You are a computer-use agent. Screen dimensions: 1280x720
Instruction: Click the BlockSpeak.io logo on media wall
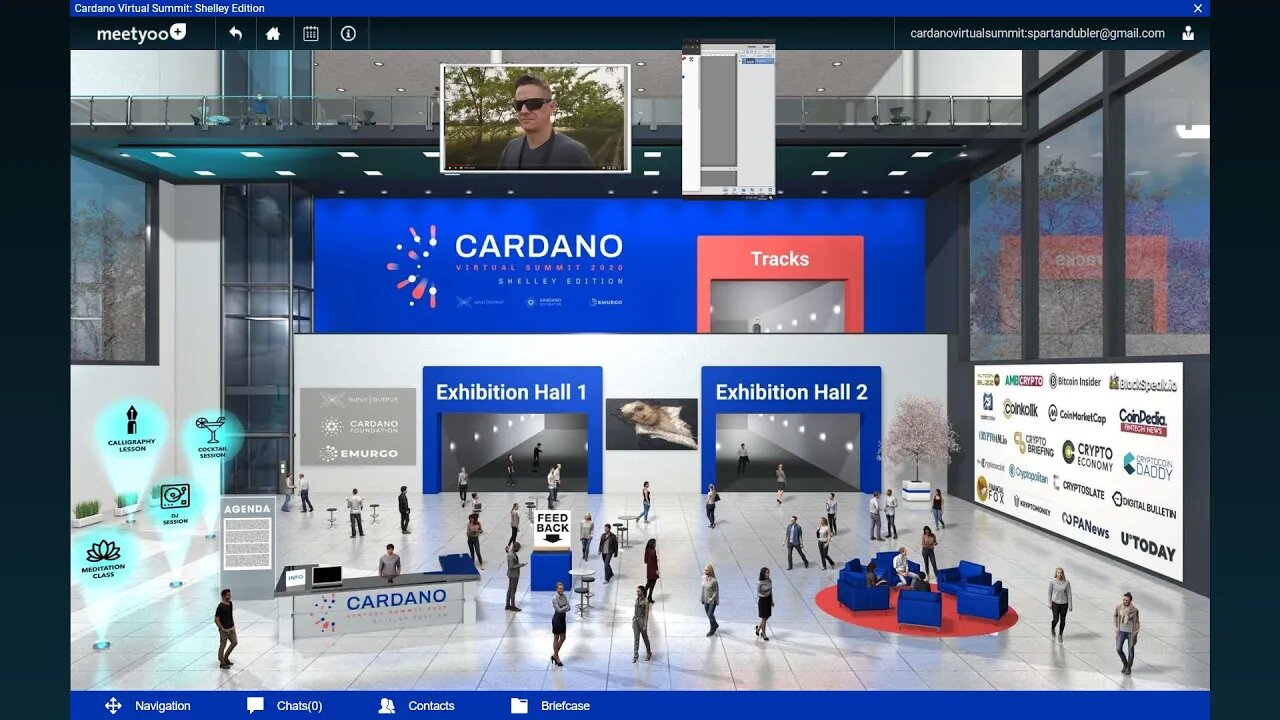click(x=1143, y=383)
